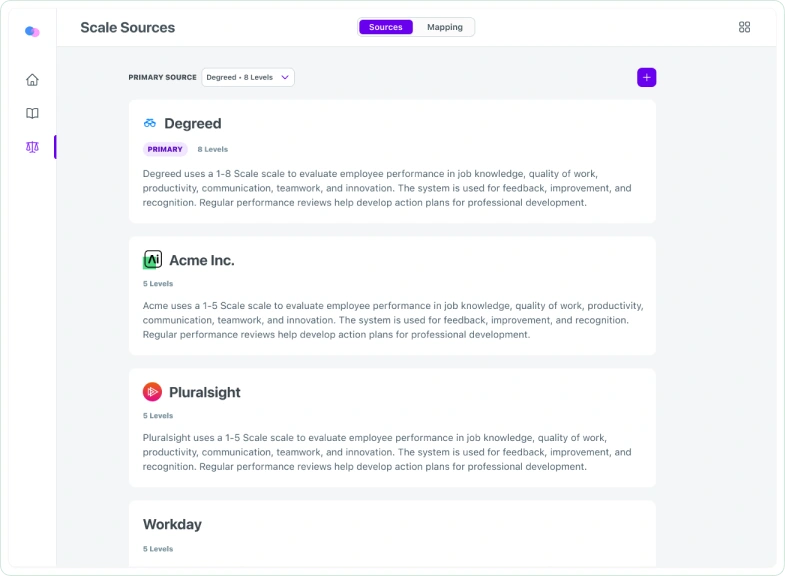785x576 pixels.
Task: Open the Primary Source dropdown
Action: coord(248,78)
